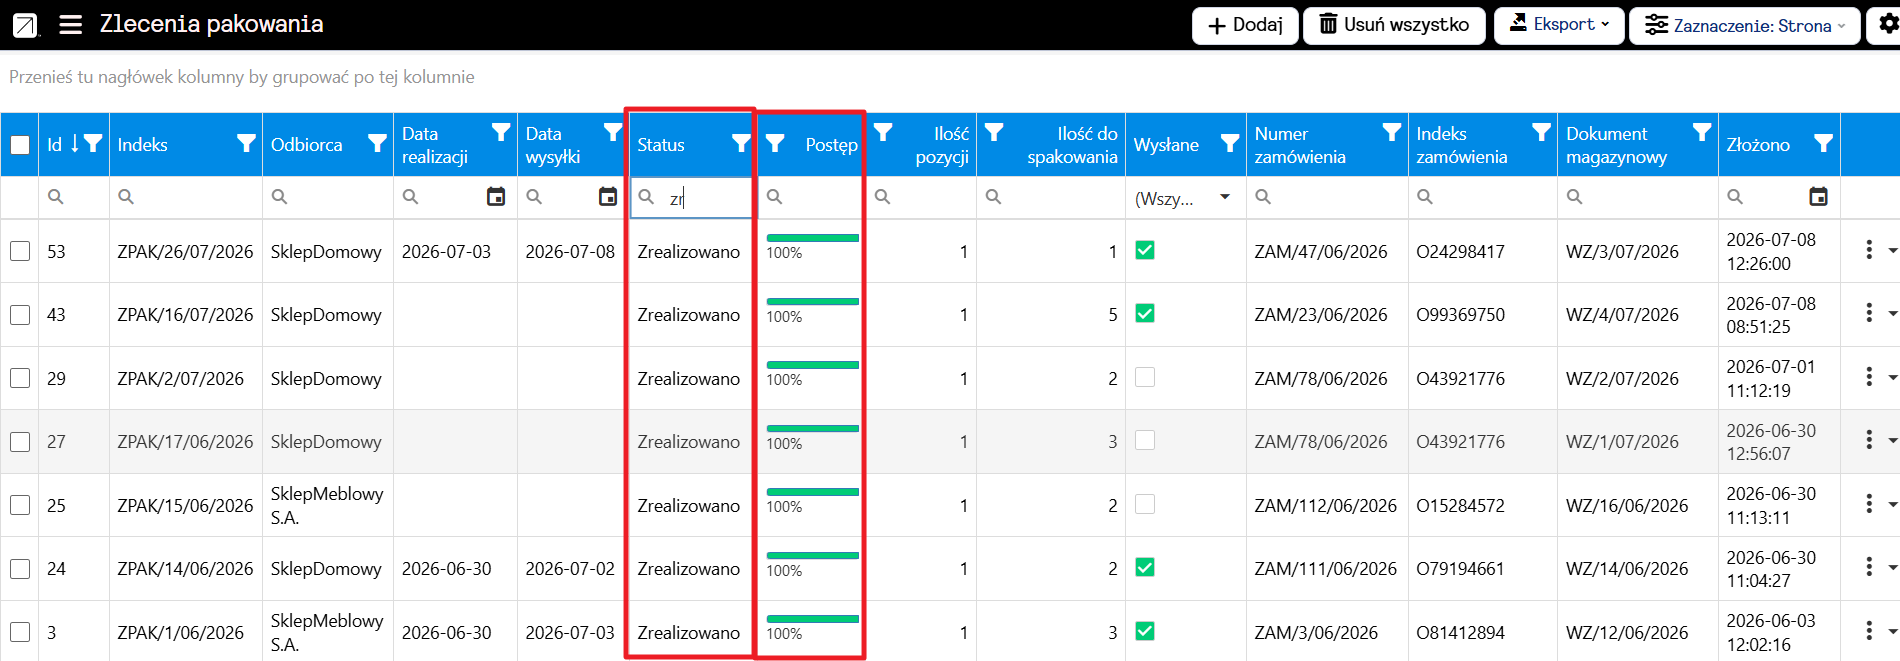The width and height of the screenshot is (1900, 661).
Task: Focus Numer zamówienia filter search field
Action: point(1327,198)
